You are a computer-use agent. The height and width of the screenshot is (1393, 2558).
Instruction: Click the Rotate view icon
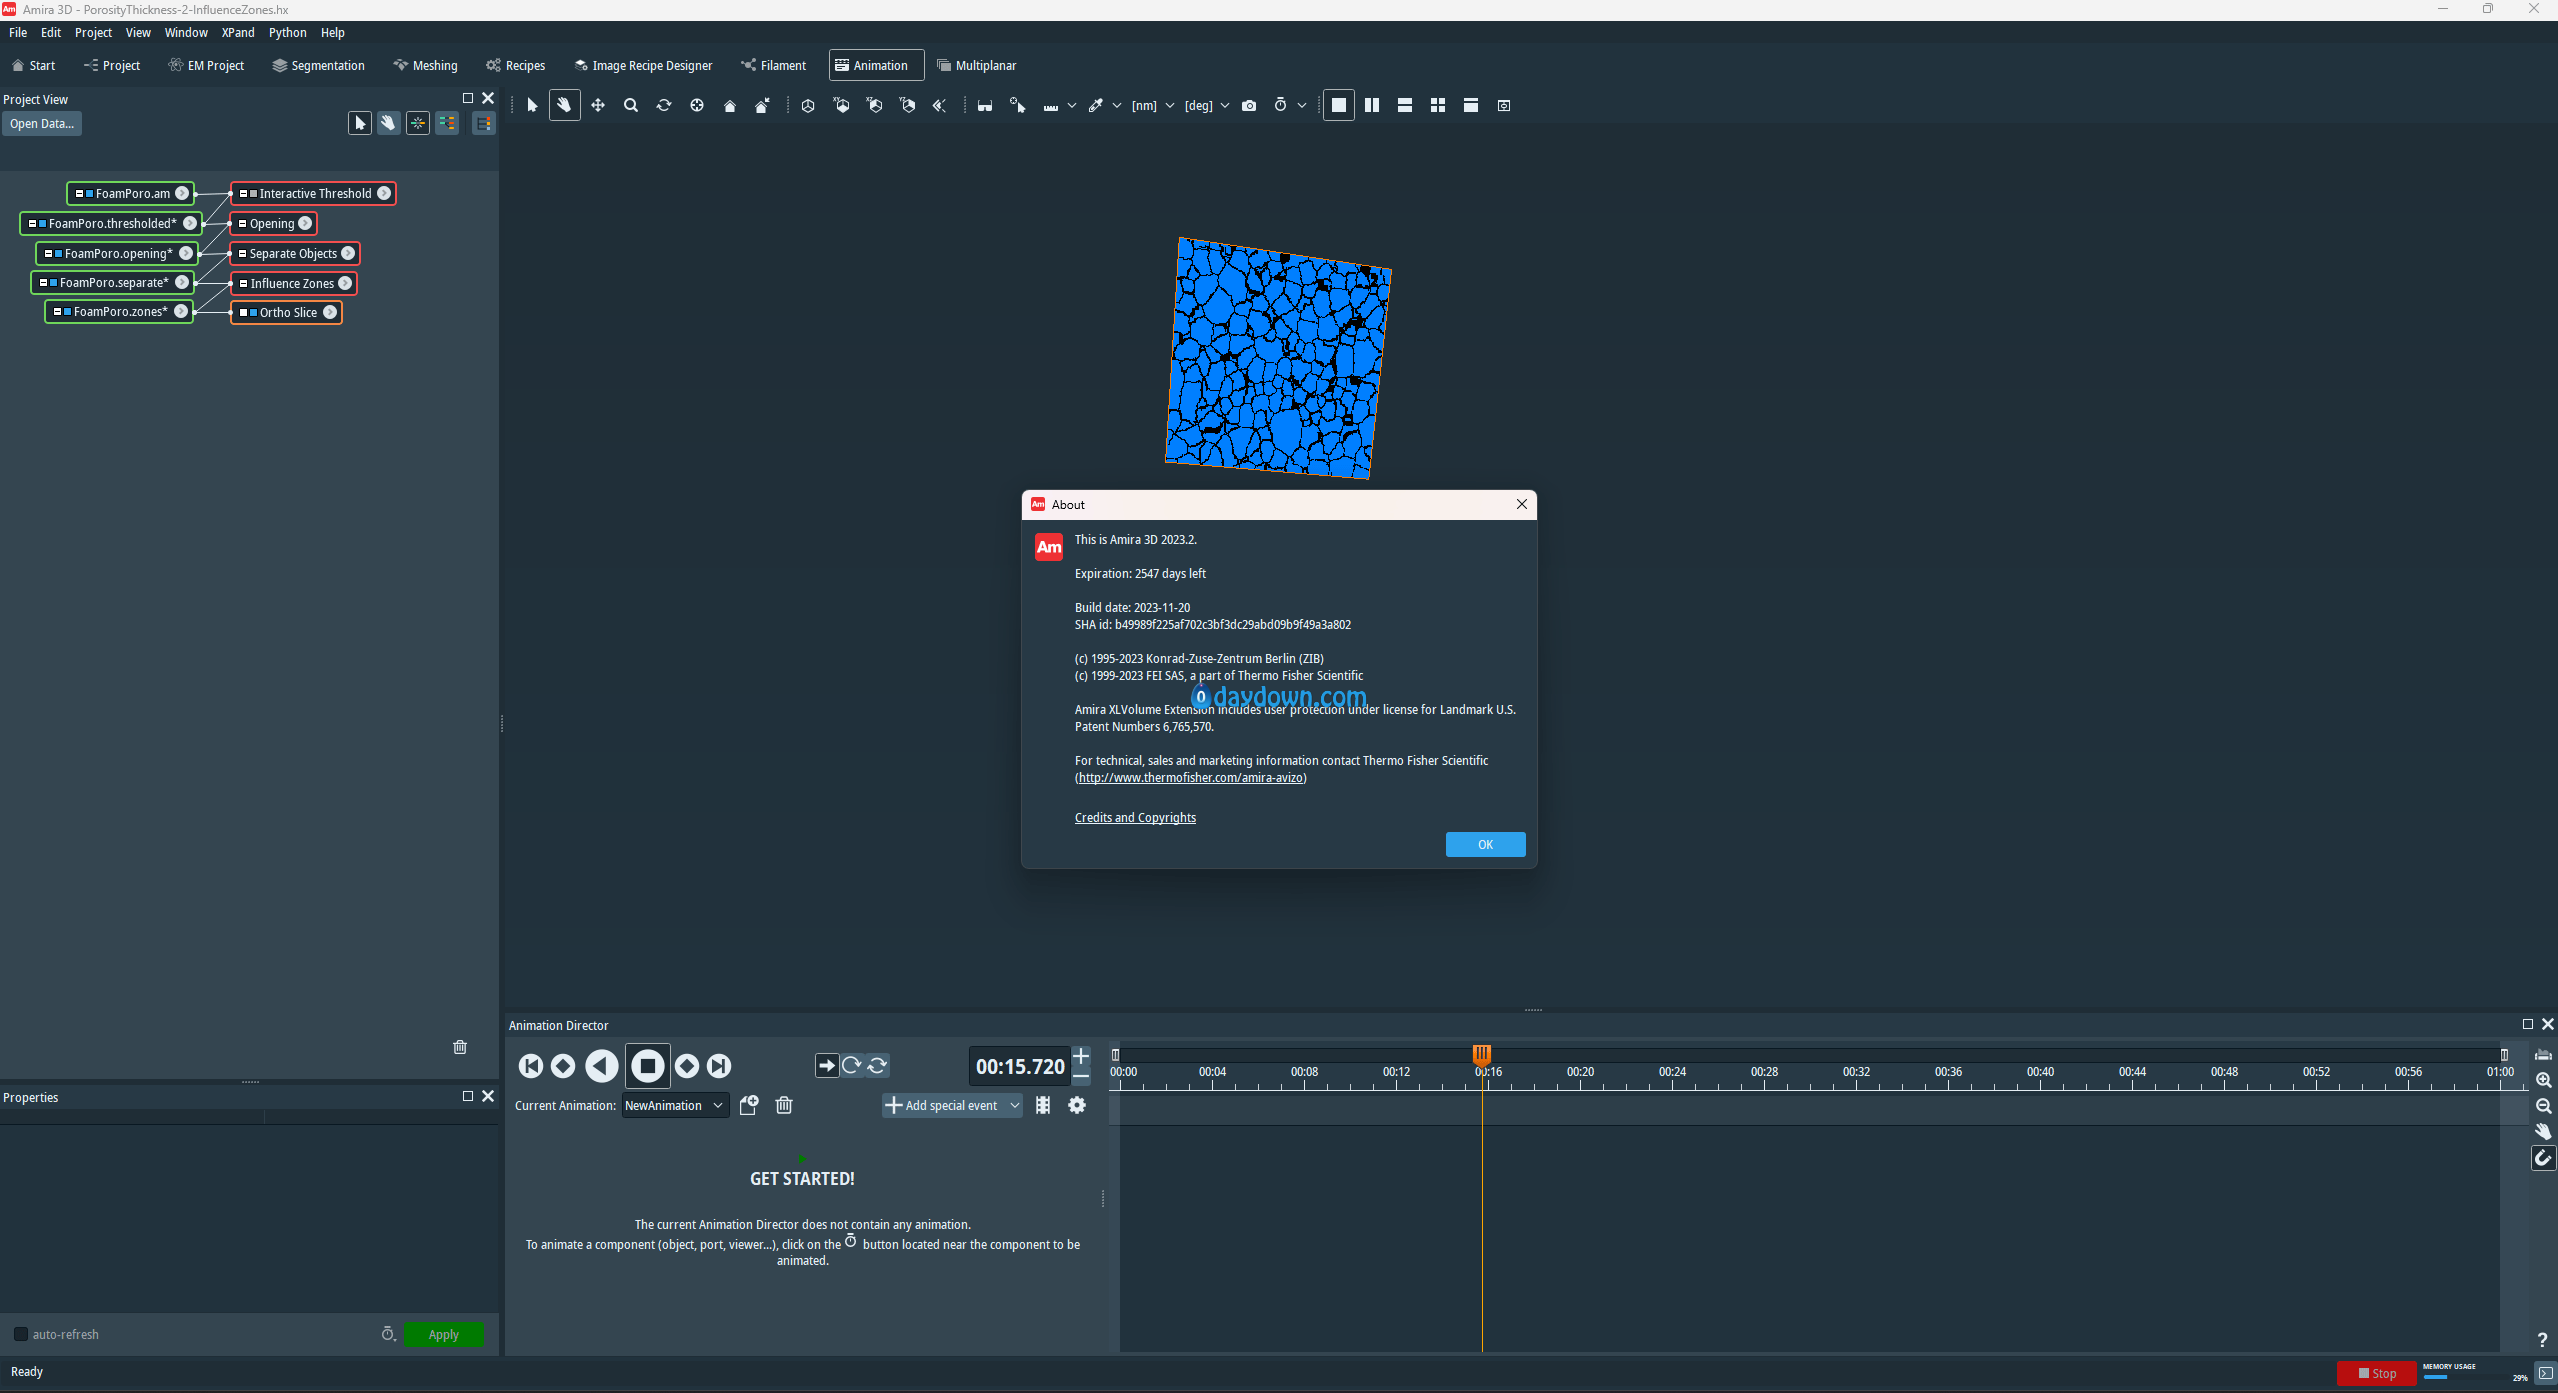(x=664, y=105)
